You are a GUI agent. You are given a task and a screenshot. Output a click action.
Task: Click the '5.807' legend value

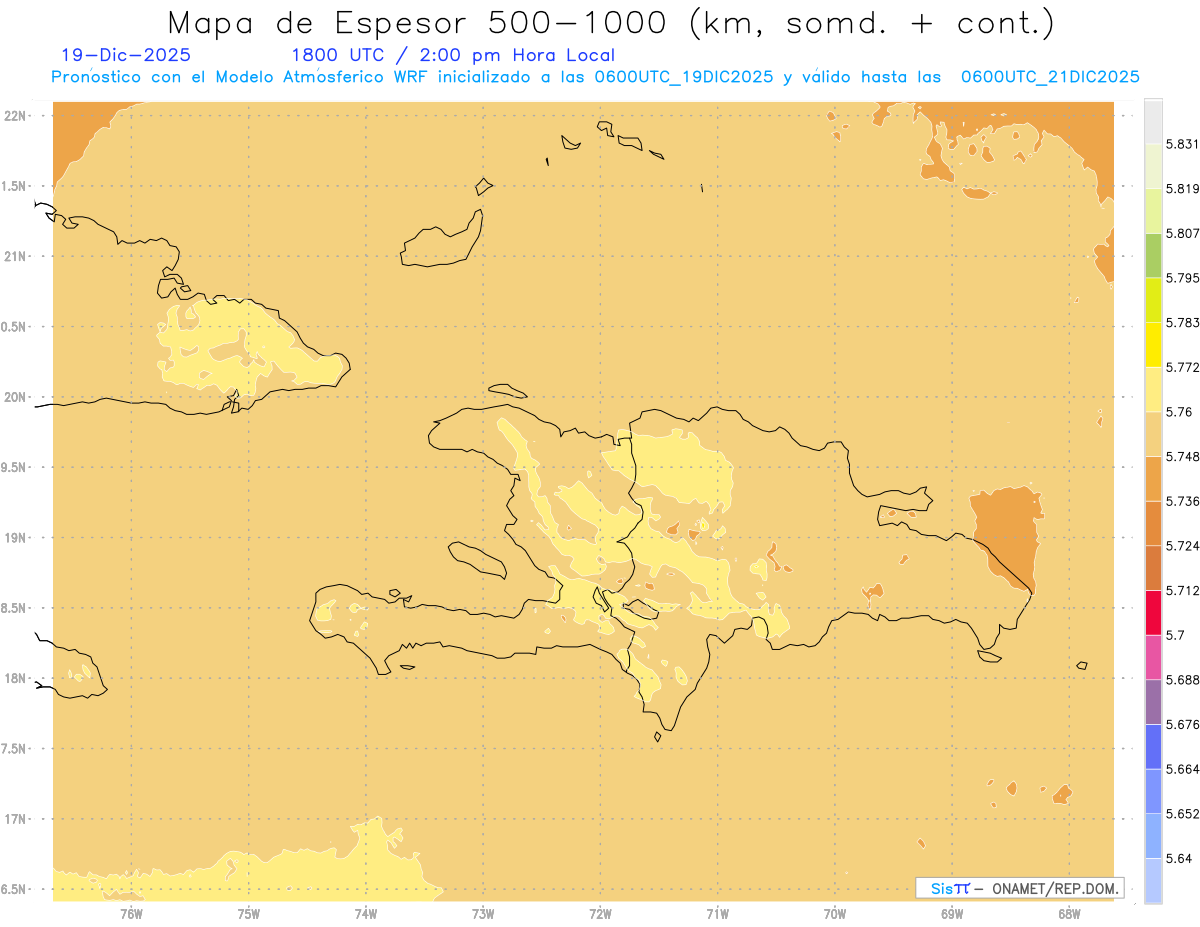pyautogui.click(x=1182, y=233)
